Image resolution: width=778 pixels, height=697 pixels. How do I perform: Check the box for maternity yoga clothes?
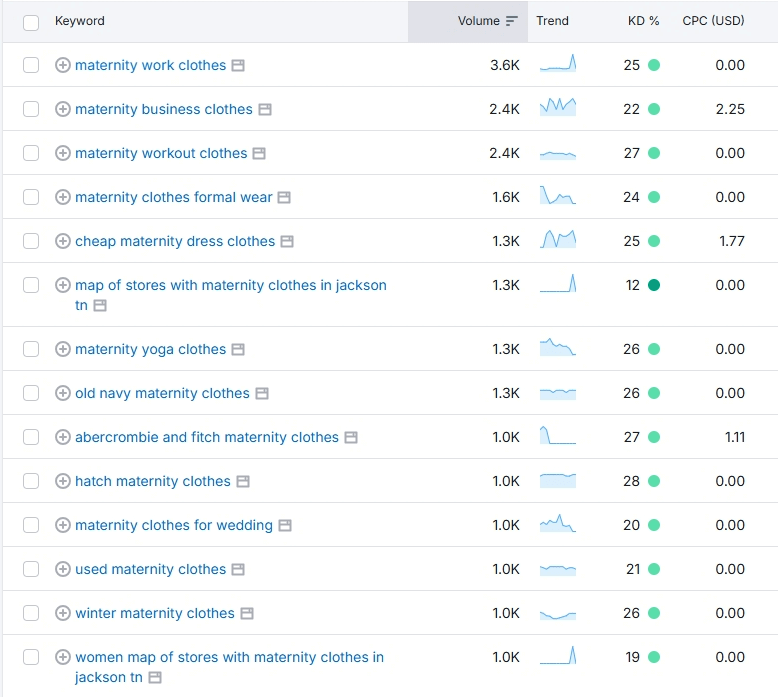(x=31, y=349)
